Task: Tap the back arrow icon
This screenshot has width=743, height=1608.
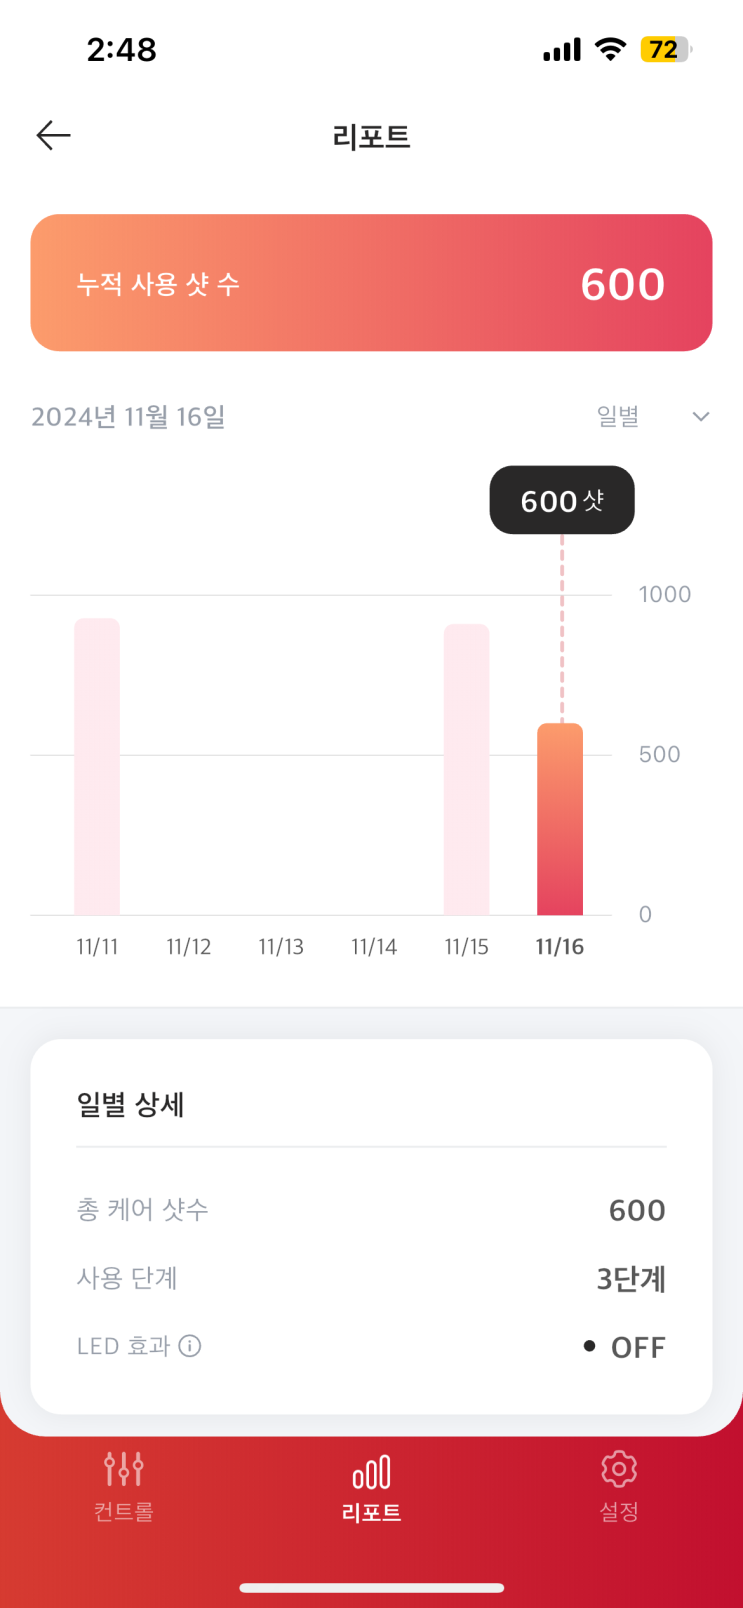Action: 54,135
